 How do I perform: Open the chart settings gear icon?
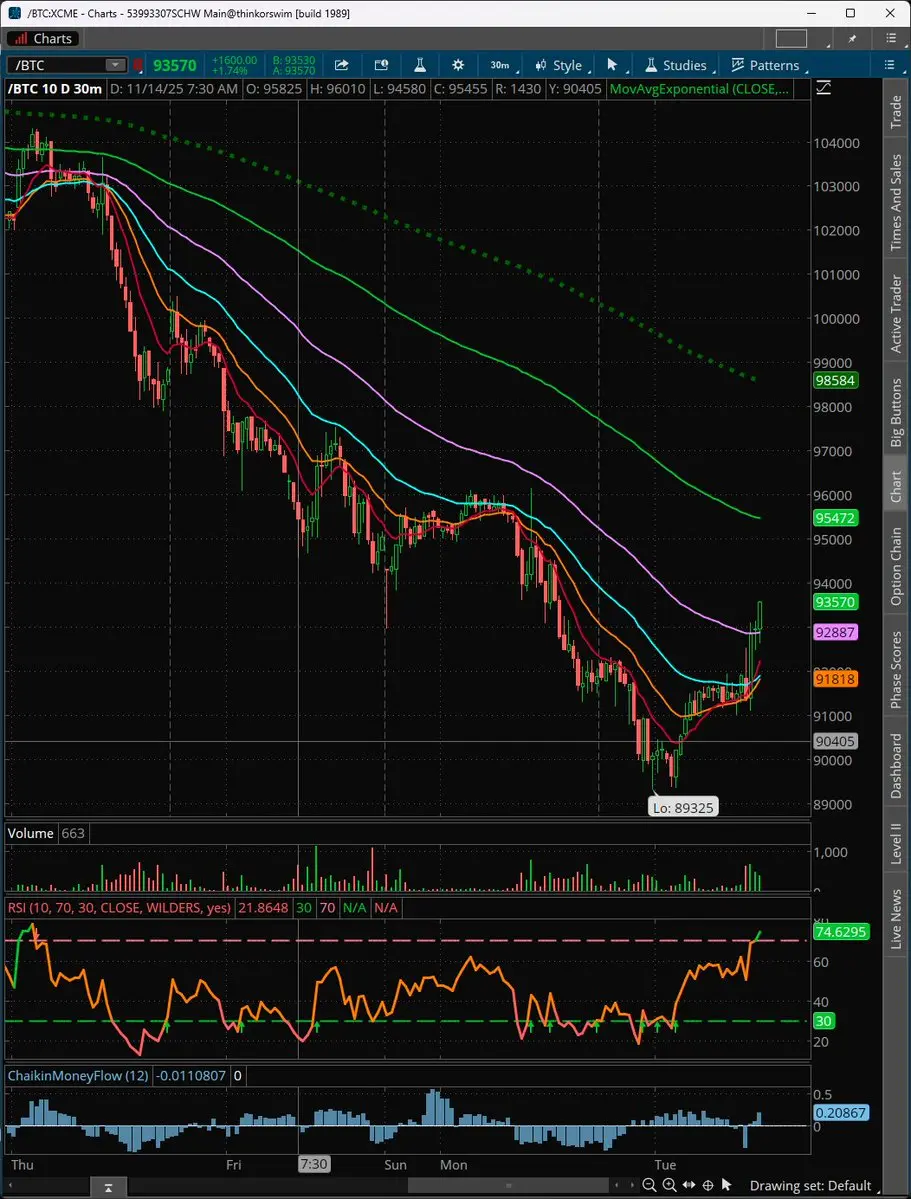click(457, 65)
